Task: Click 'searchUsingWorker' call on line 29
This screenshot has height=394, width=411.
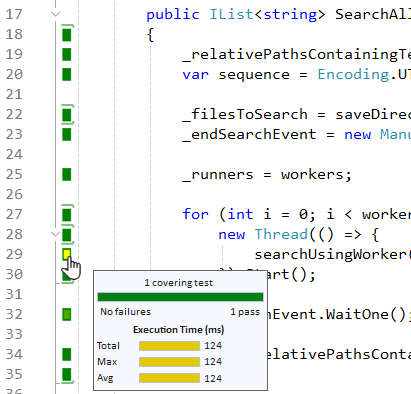Action: [x=330, y=255]
